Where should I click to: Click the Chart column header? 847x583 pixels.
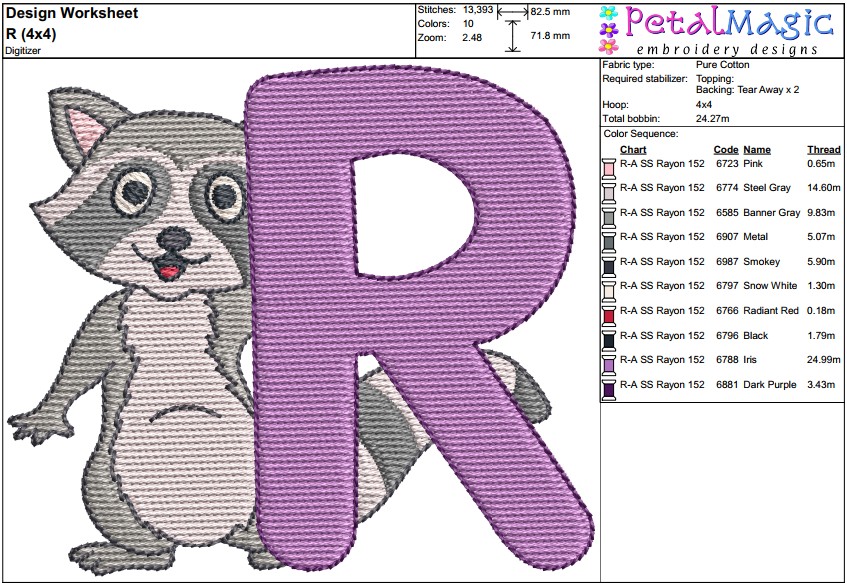click(x=633, y=150)
